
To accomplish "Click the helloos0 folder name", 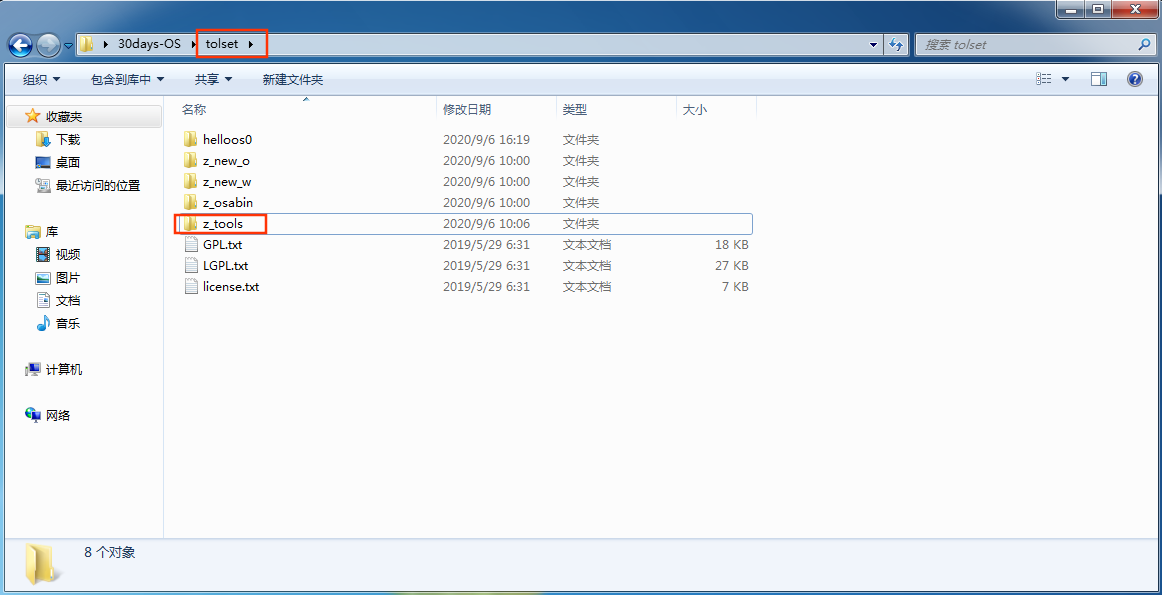I will (228, 139).
